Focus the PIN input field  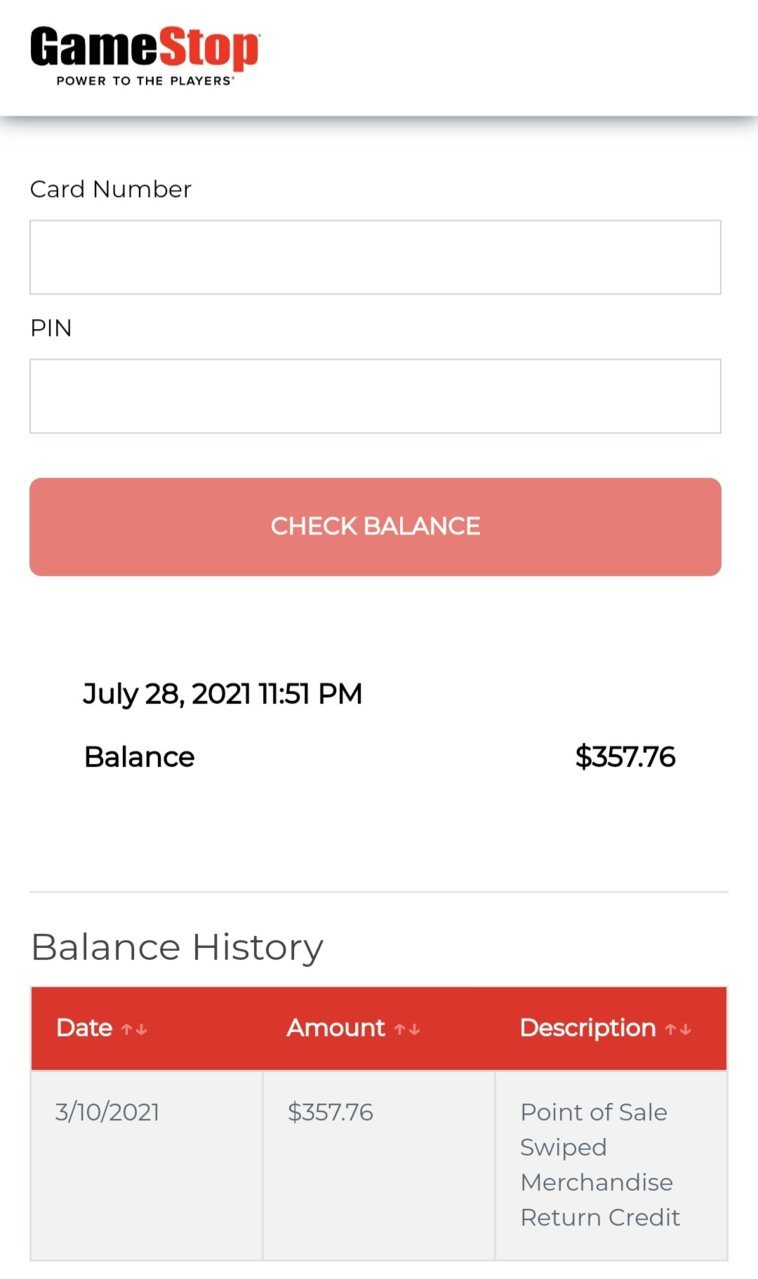(x=375, y=396)
